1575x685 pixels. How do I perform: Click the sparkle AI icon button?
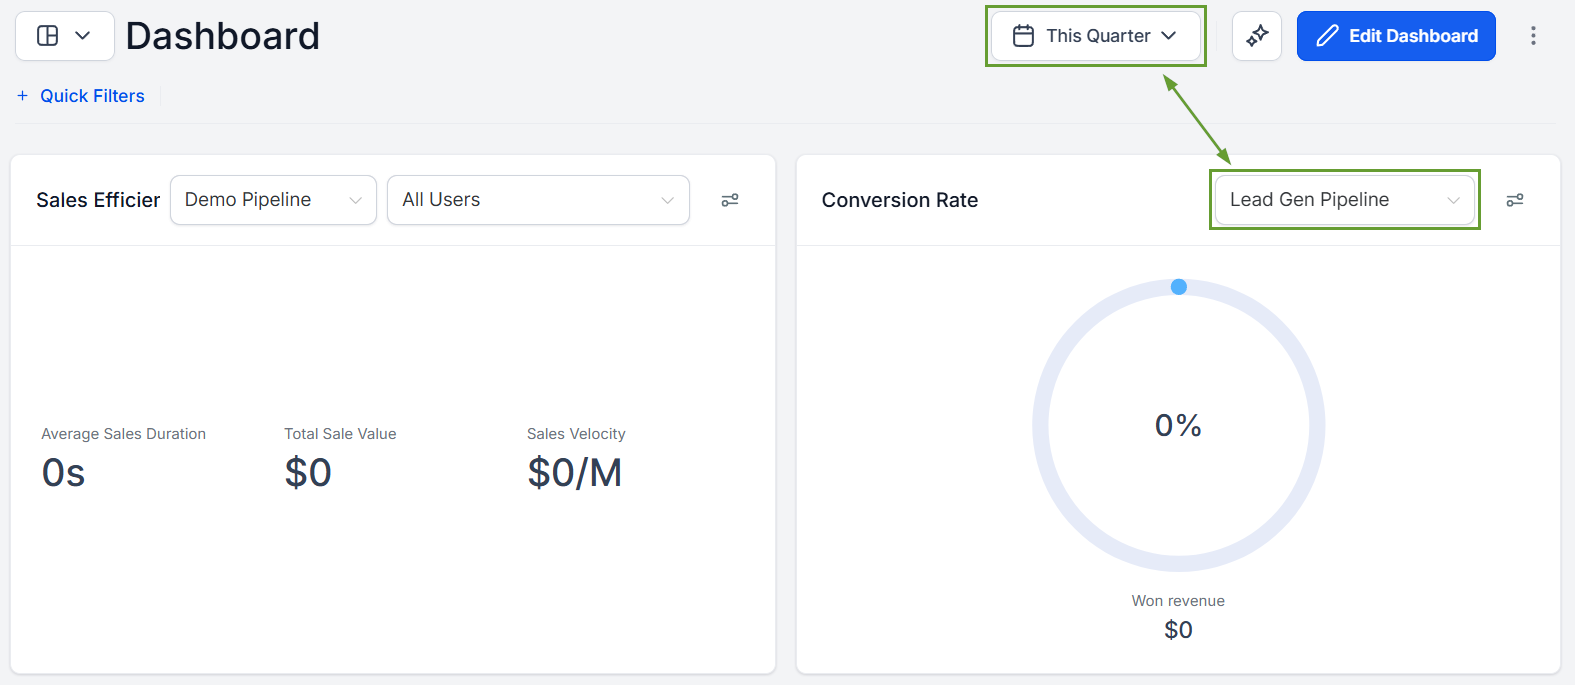[x=1257, y=36]
